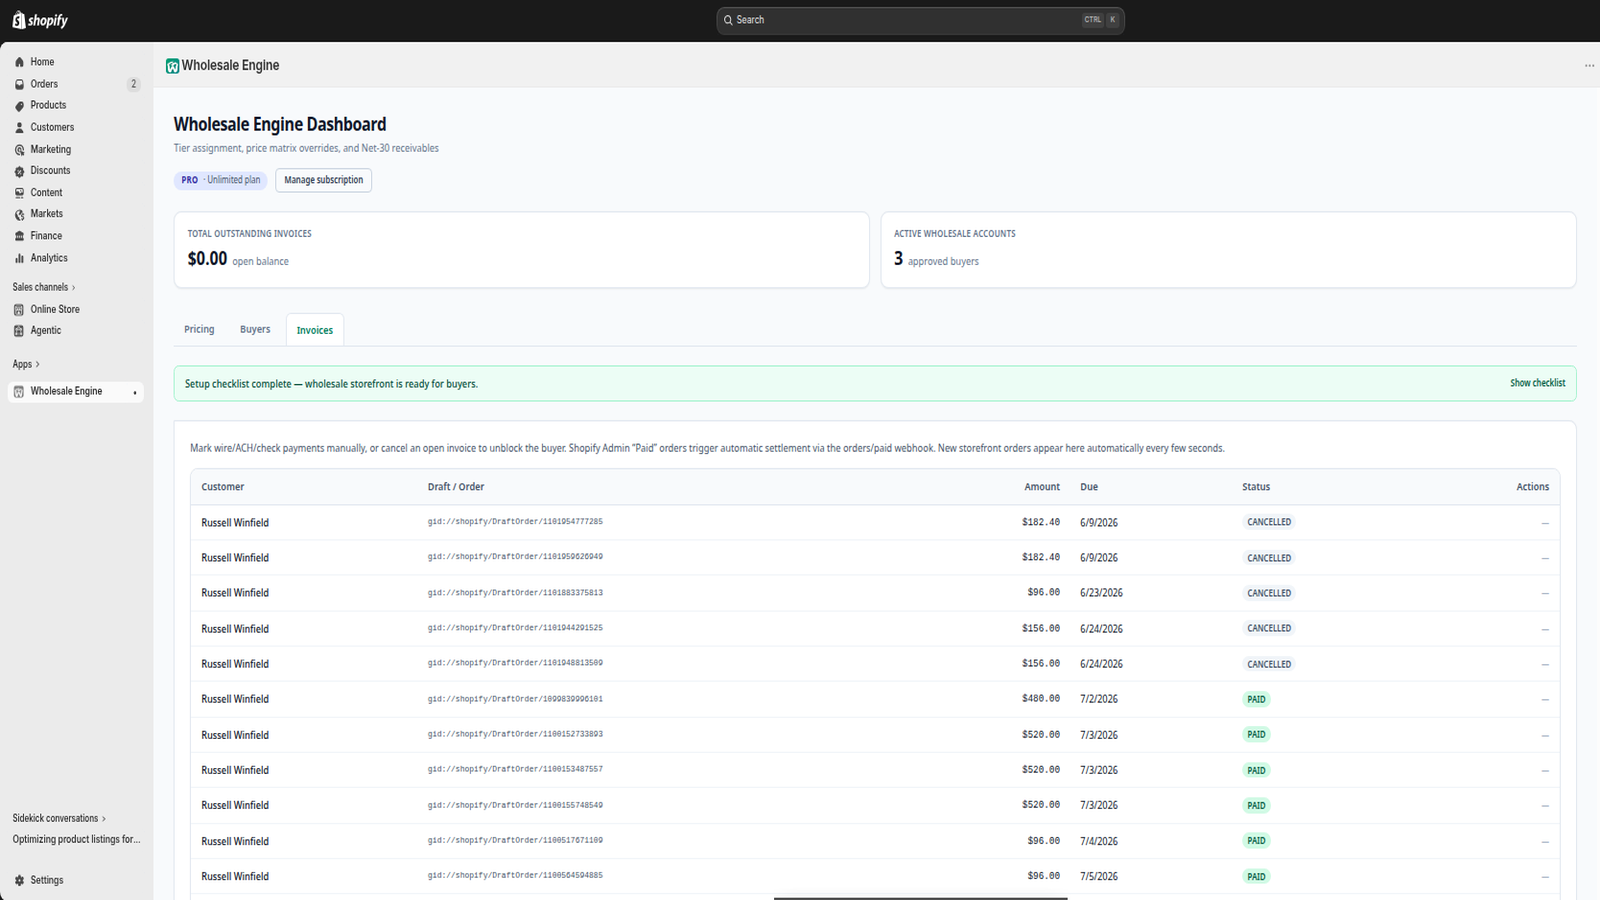Click the Manage subscription button
This screenshot has width=1600, height=900.
pos(323,180)
